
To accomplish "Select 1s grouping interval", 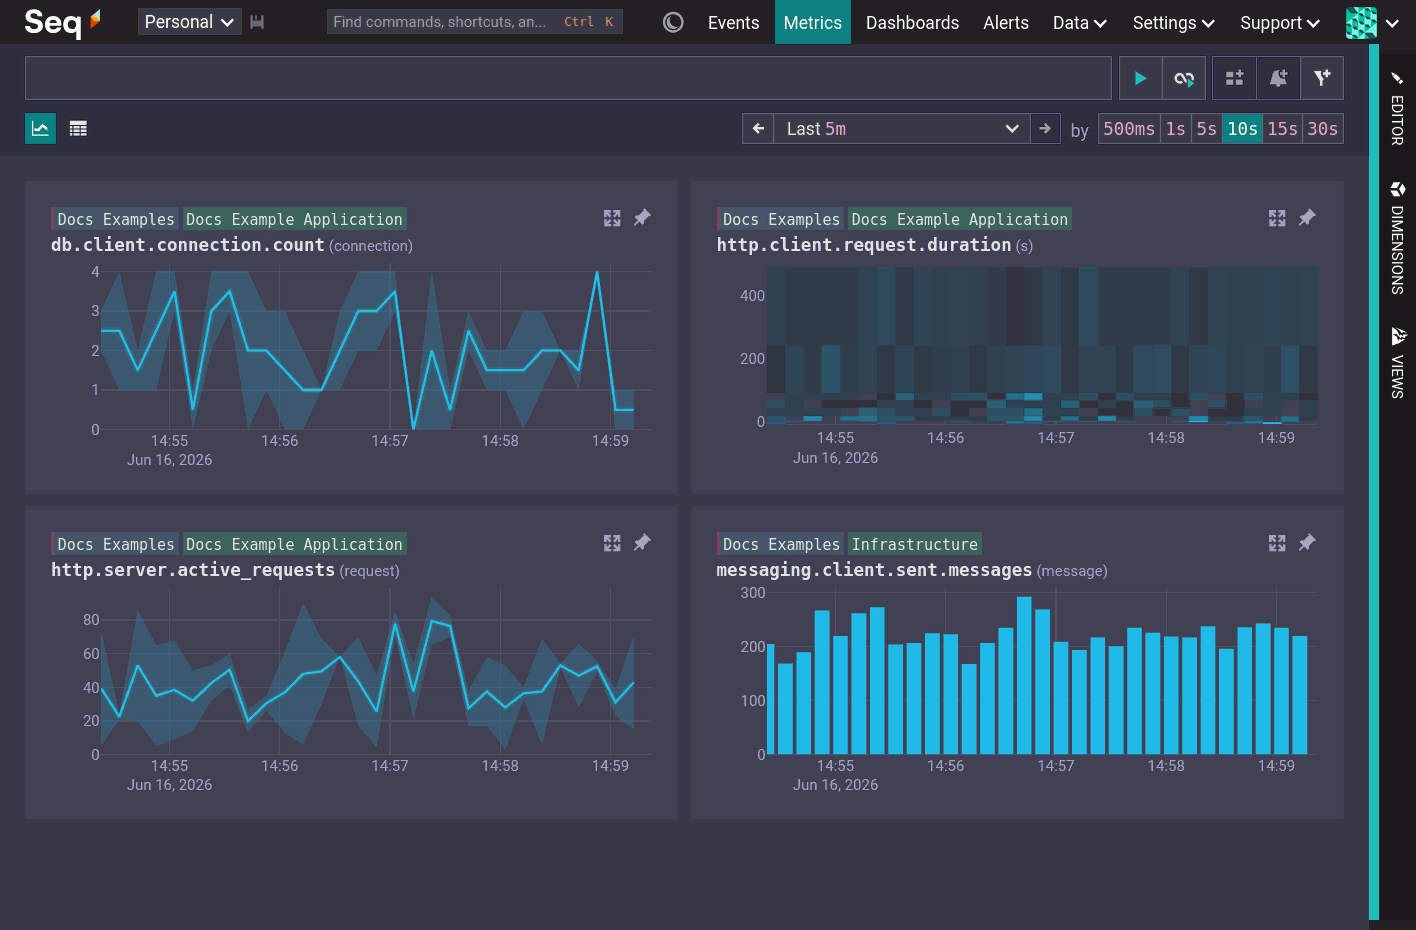I will [1176, 129].
